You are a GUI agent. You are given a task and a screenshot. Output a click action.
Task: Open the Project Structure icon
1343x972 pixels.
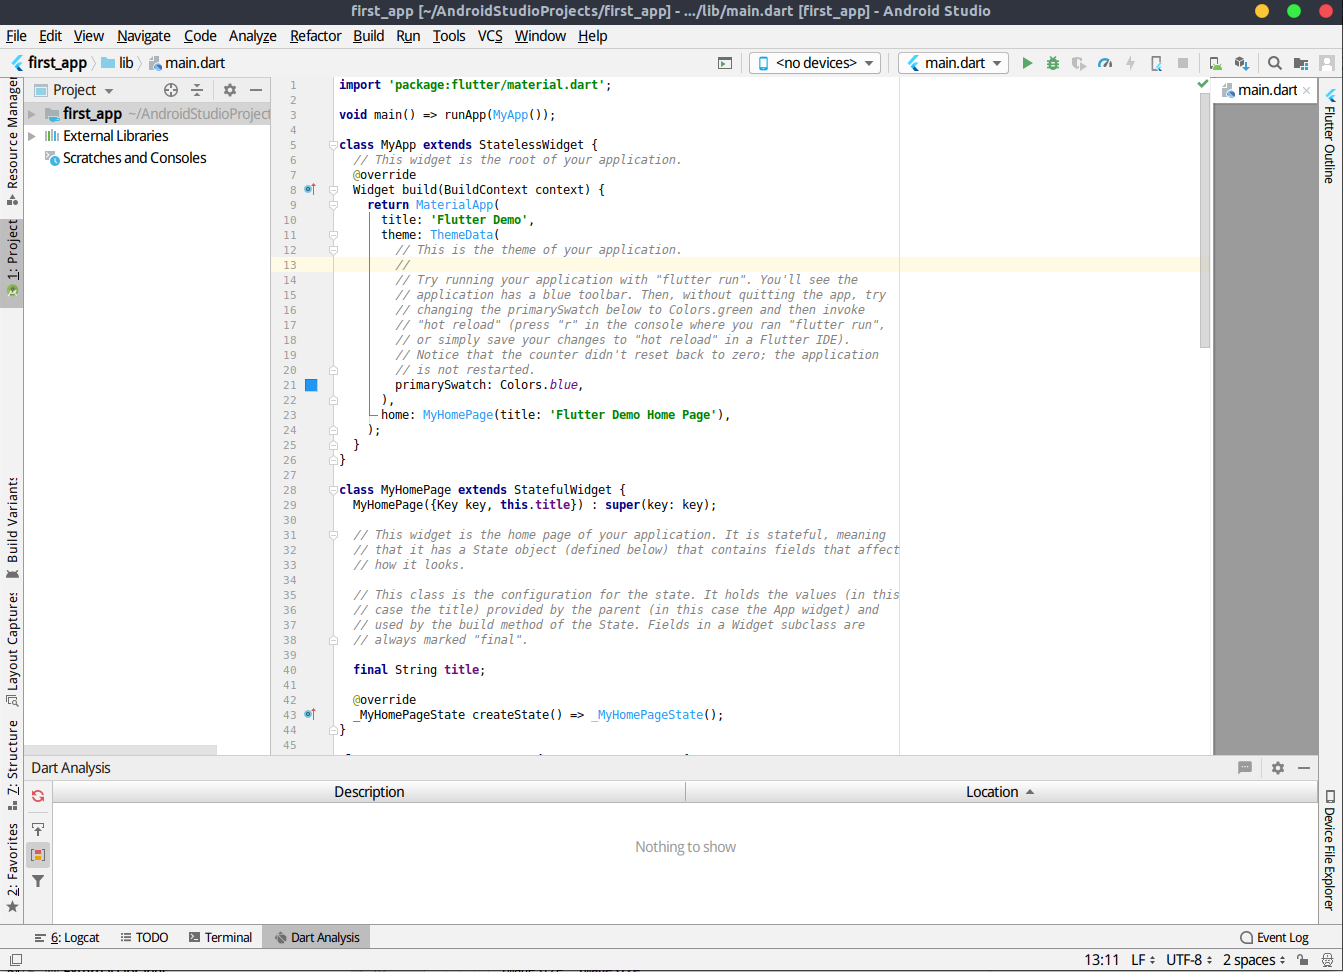tap(1299, 62)
